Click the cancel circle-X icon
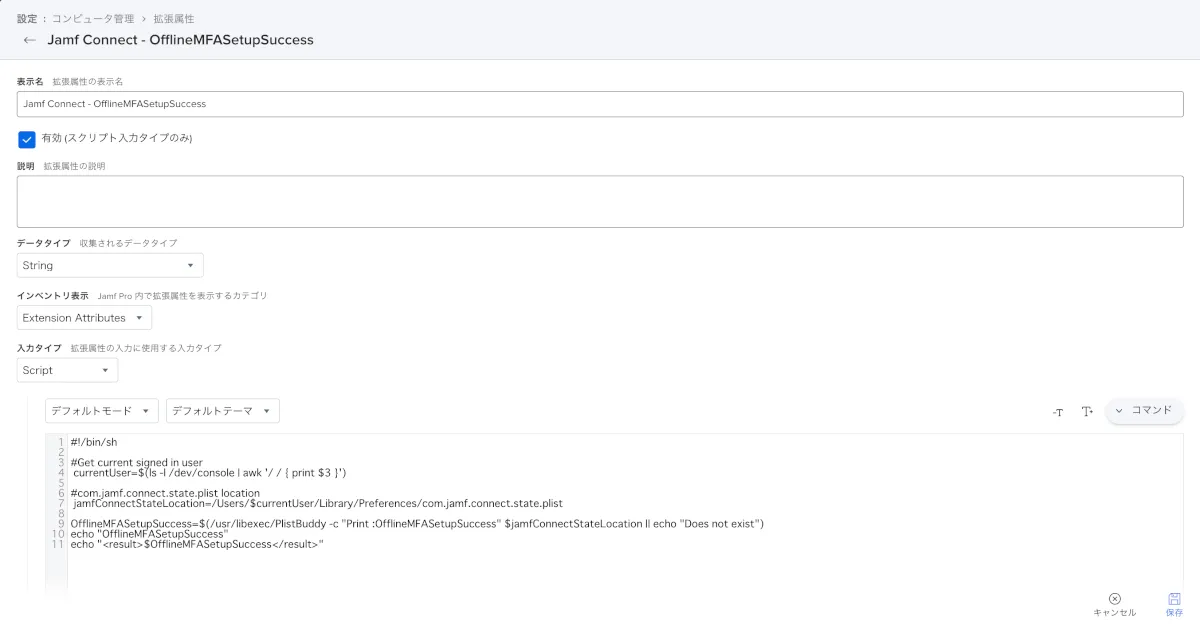Viewport: 1200px width, 625px height. coord(1114,598)
